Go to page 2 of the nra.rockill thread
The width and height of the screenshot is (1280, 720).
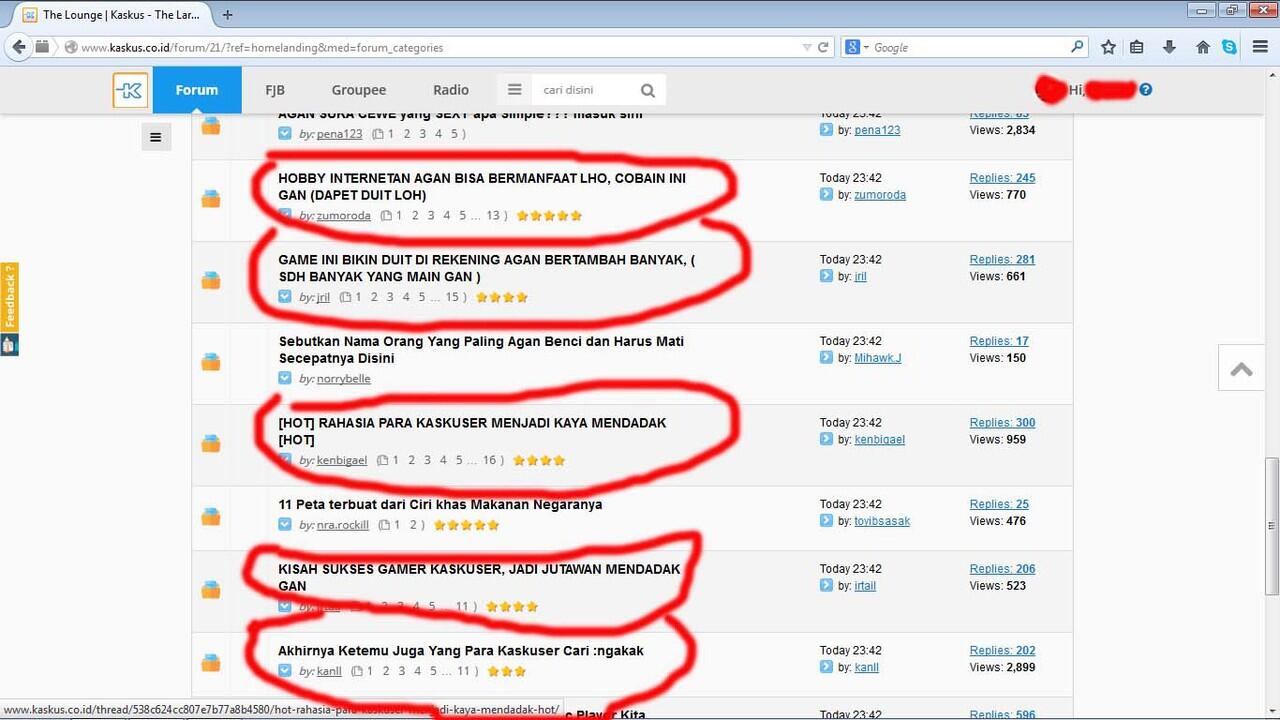point(414,525)
